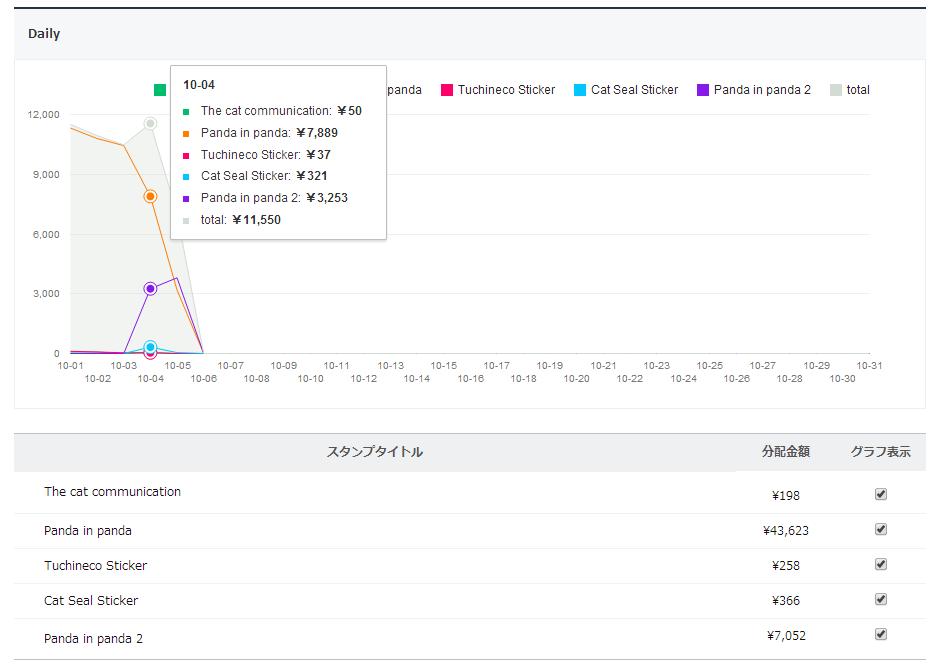Click the total legend label

tap(858, 90)
